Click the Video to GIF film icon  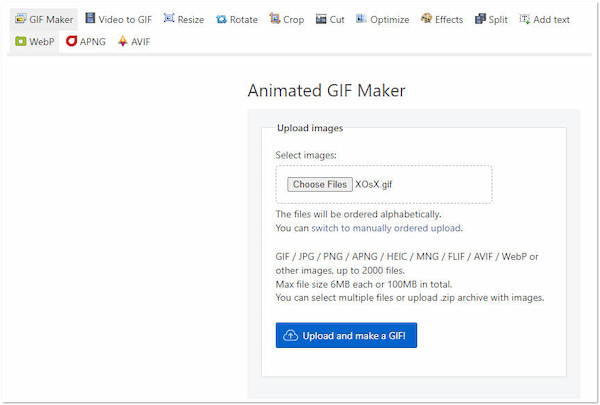click(90, 18)
